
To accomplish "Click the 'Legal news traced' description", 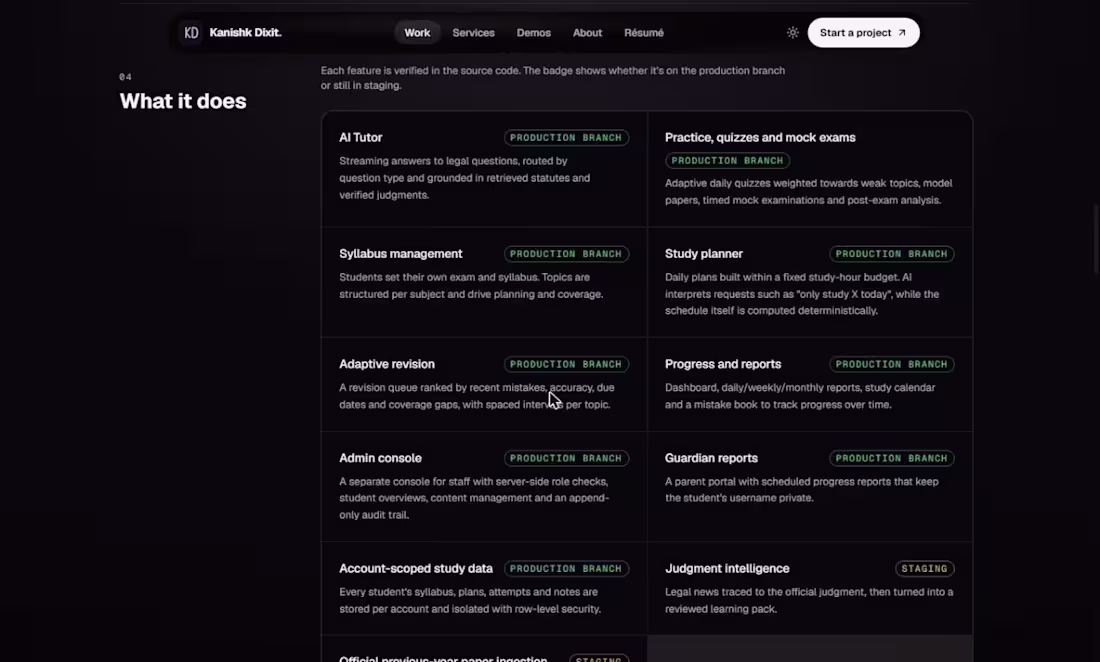I will [x=809, y=600].
